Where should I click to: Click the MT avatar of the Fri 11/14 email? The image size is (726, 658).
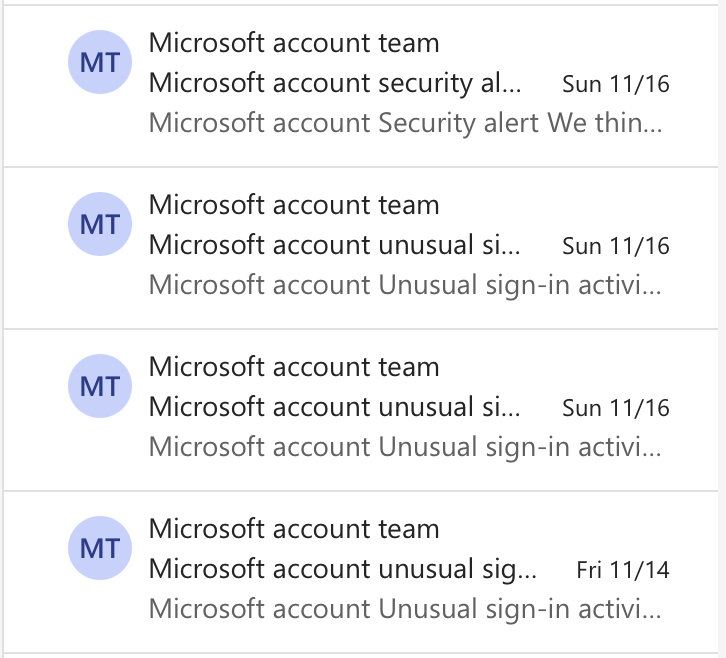[x=99, y=548]
